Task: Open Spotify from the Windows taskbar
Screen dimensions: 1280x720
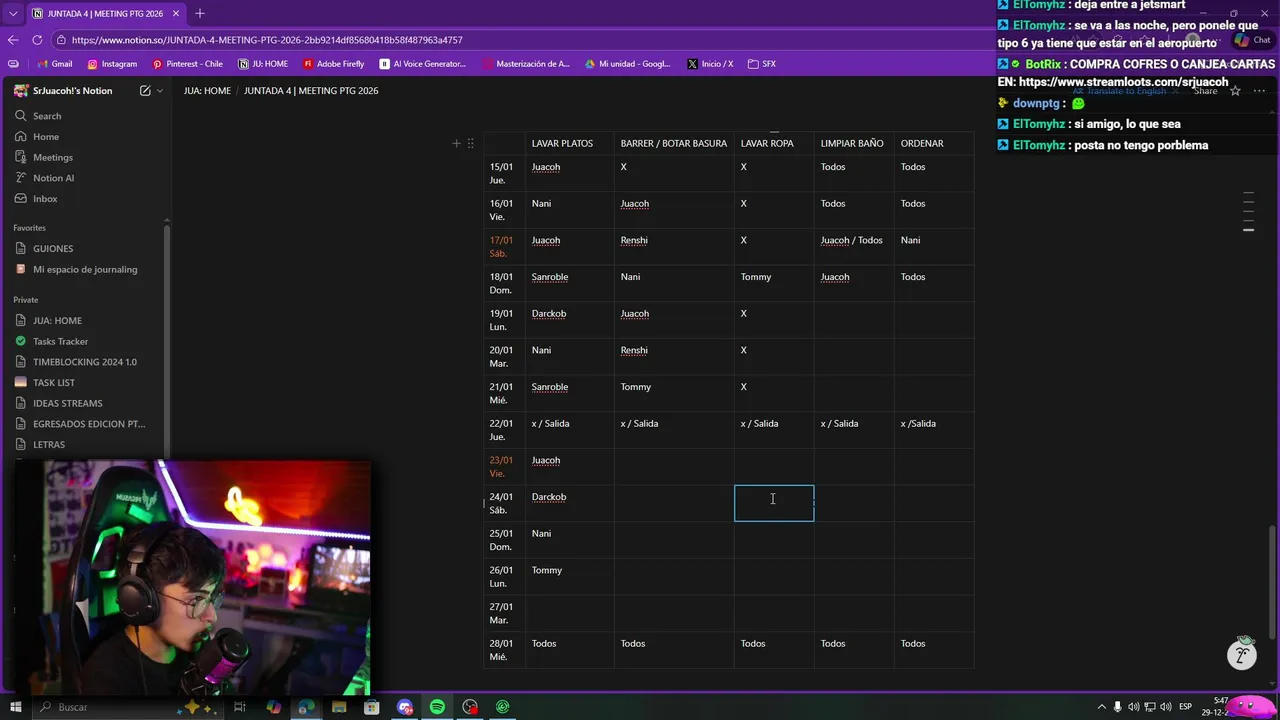Action: [x=437, y=707]
